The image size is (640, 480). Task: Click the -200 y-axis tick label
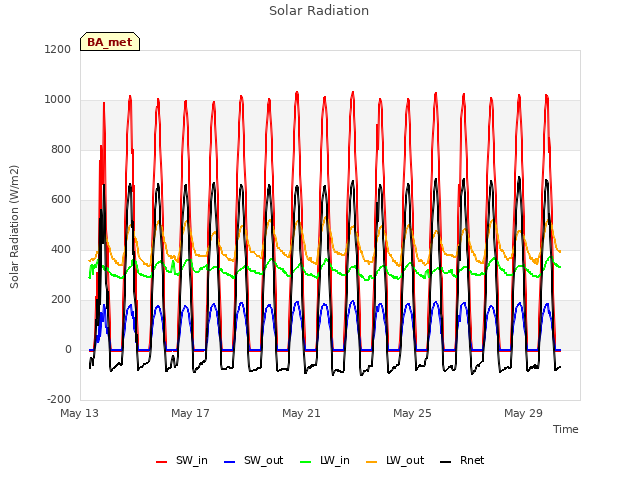pos(59,400)
